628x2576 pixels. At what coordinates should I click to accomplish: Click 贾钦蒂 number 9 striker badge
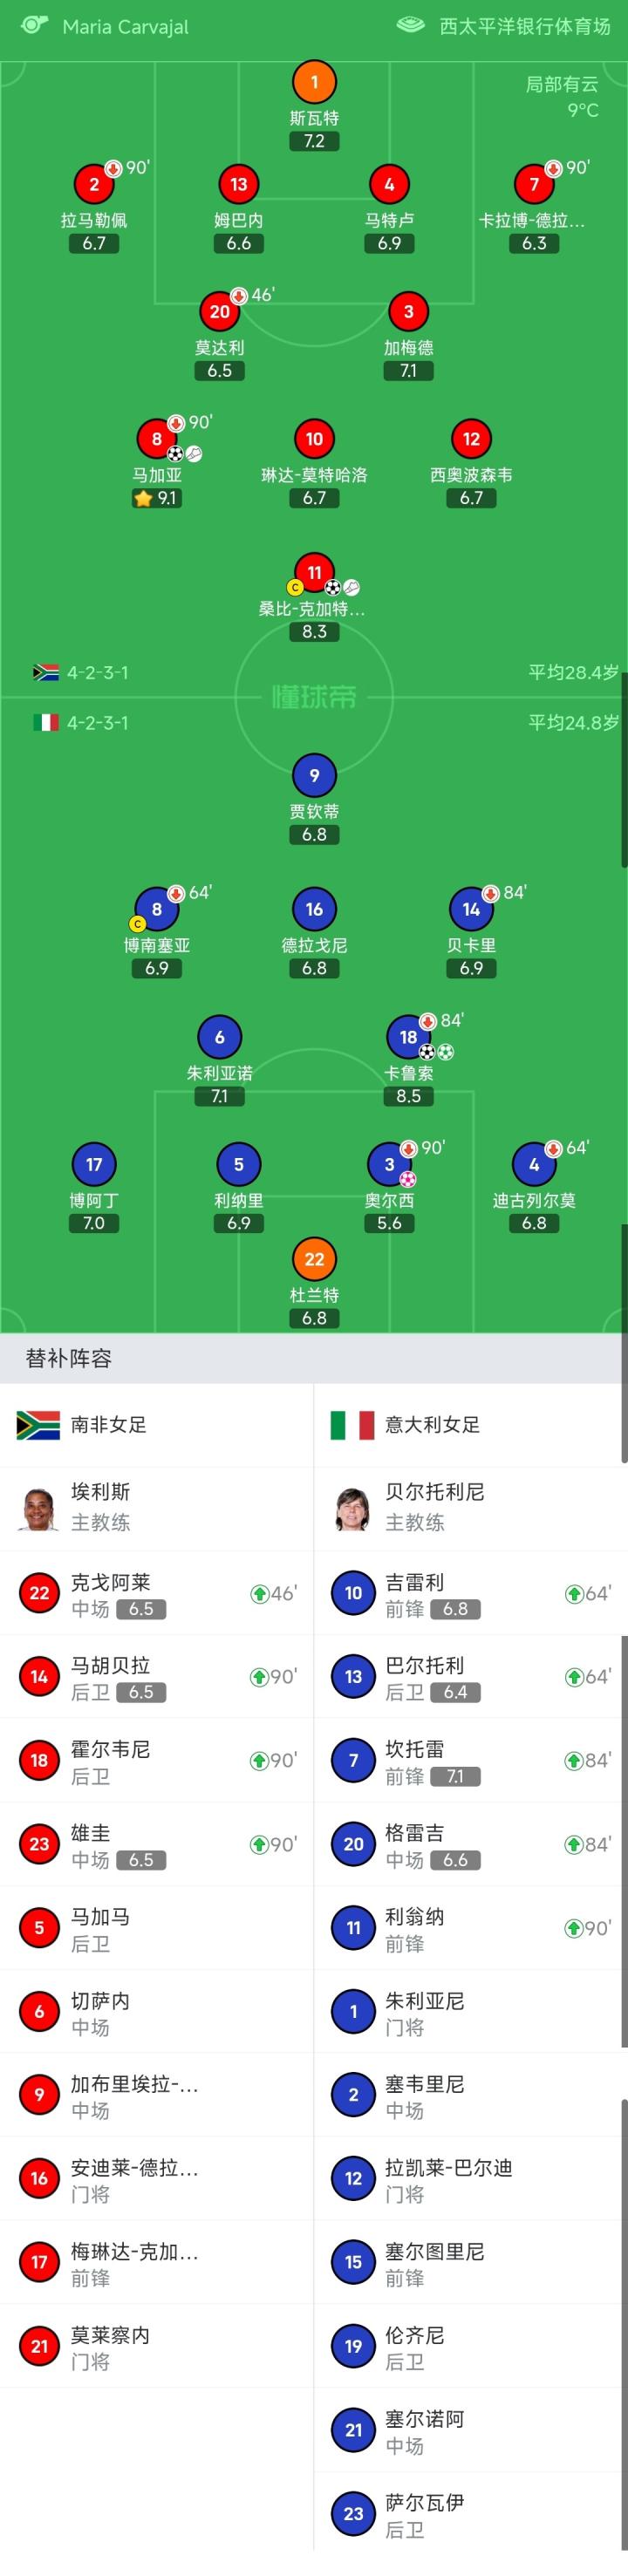click(x=314, y=775)
